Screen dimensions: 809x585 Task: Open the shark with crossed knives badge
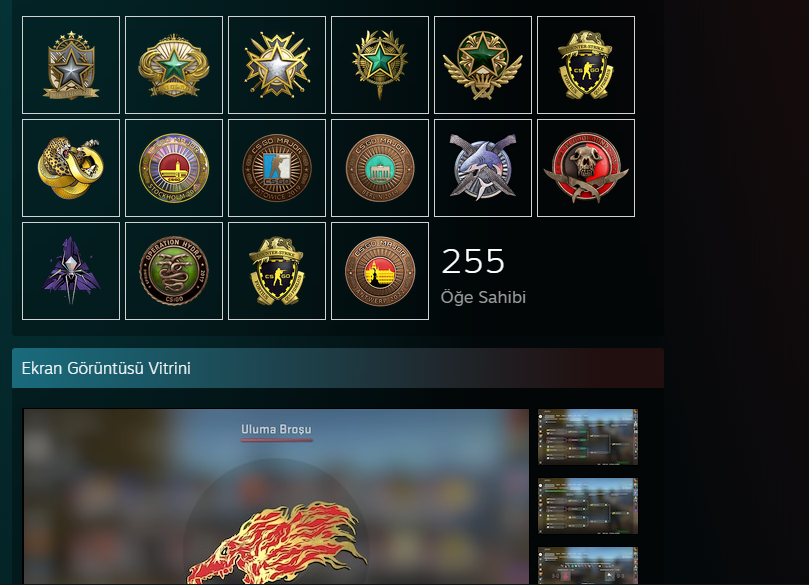(483, 168)
